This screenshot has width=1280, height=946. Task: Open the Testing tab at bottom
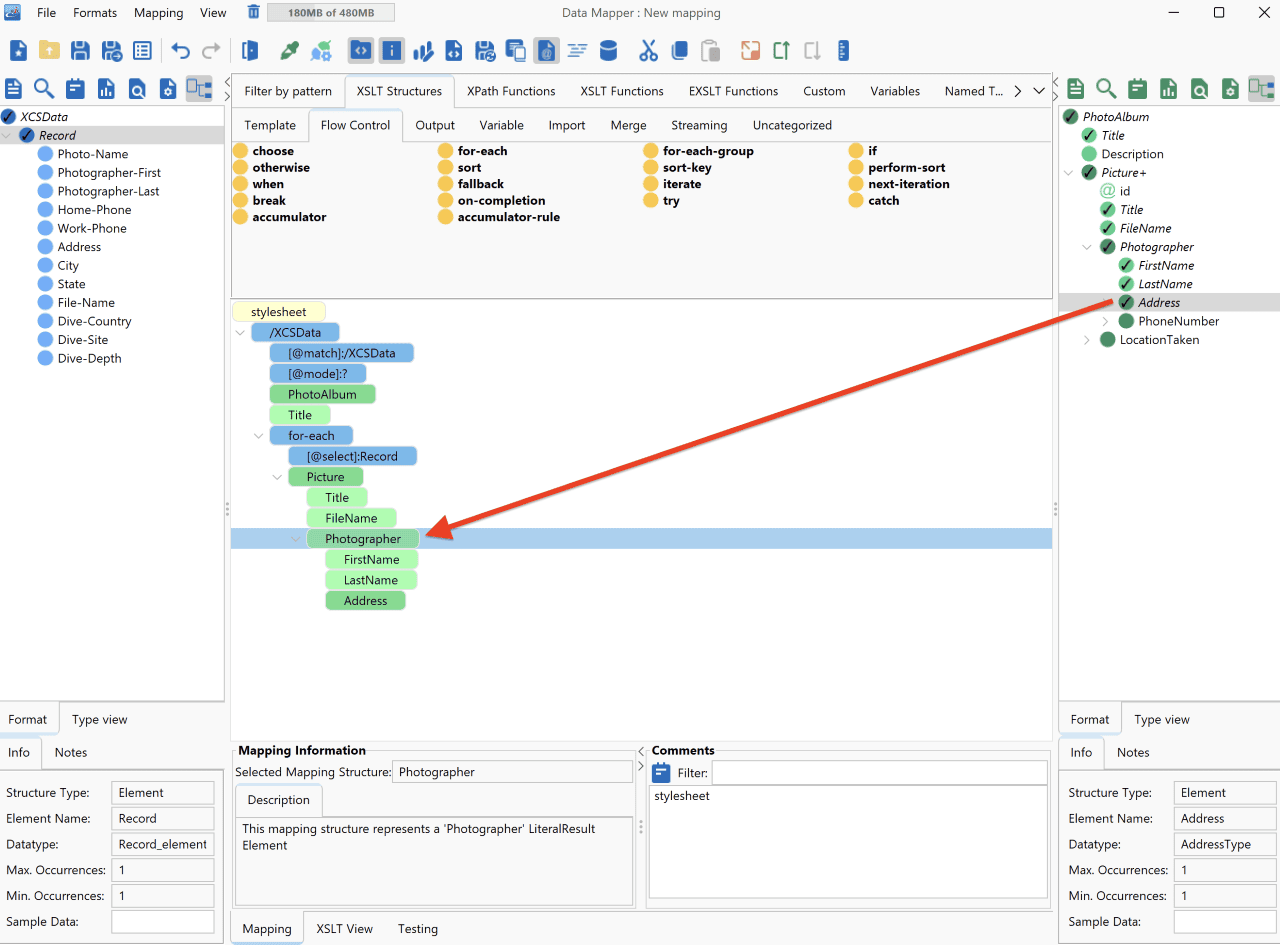(x=418, y=929)
